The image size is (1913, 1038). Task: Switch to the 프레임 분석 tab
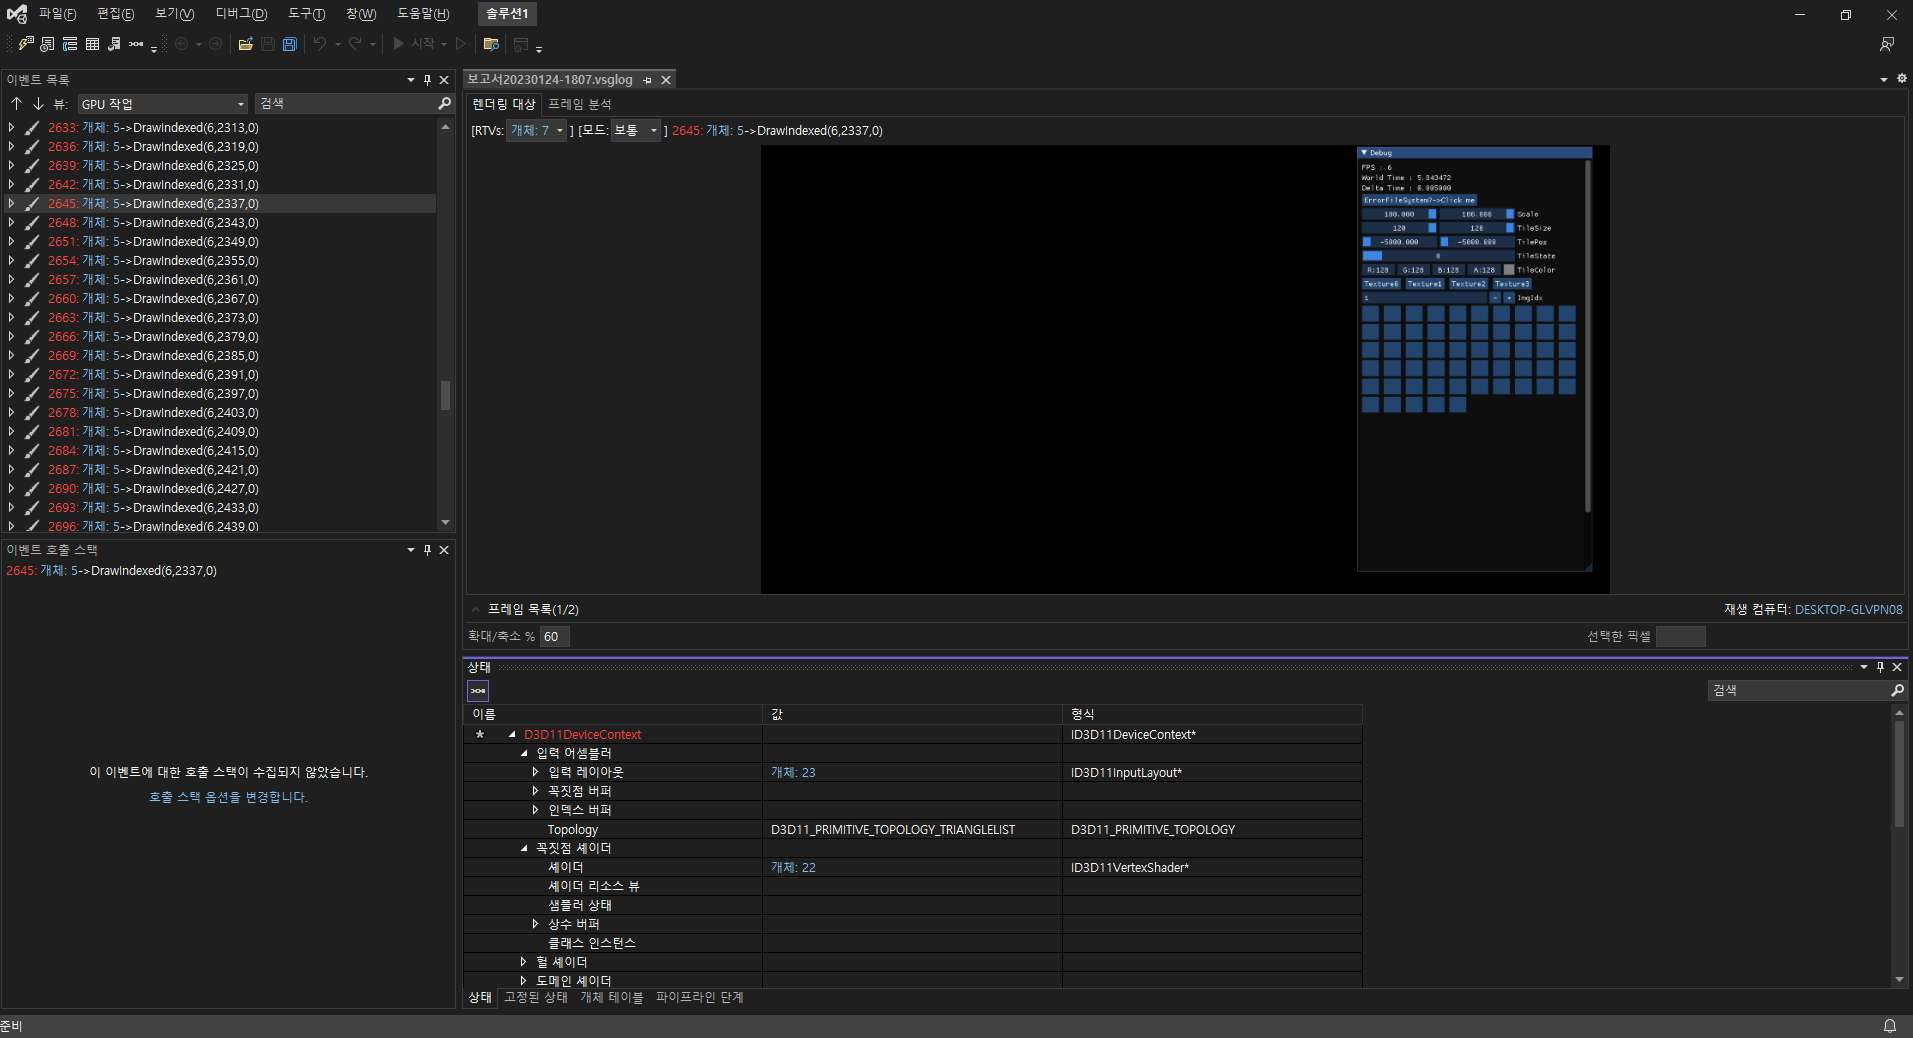point(579,104)
